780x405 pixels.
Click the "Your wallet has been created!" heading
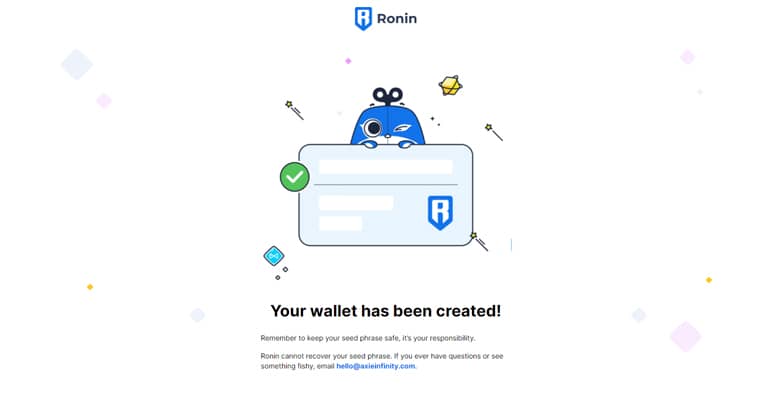[x=386, y=311]
